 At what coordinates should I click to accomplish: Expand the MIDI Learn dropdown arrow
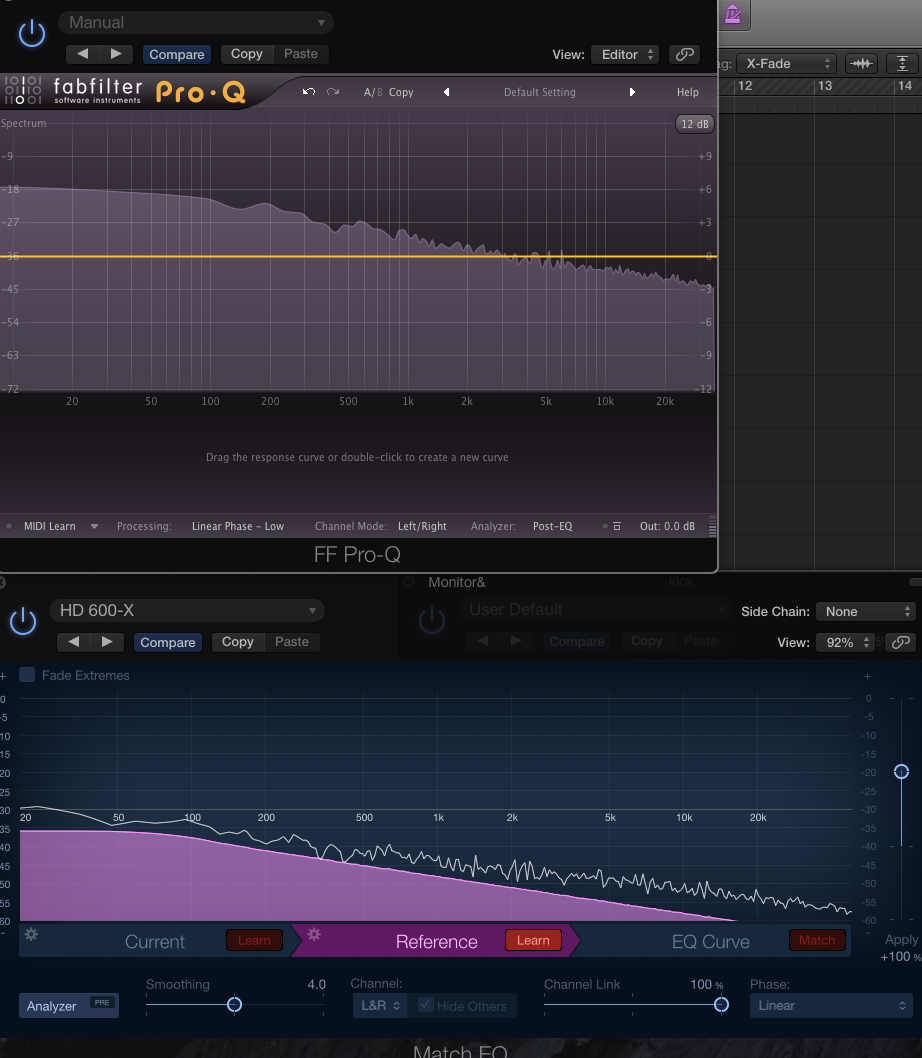click(94, 526)
